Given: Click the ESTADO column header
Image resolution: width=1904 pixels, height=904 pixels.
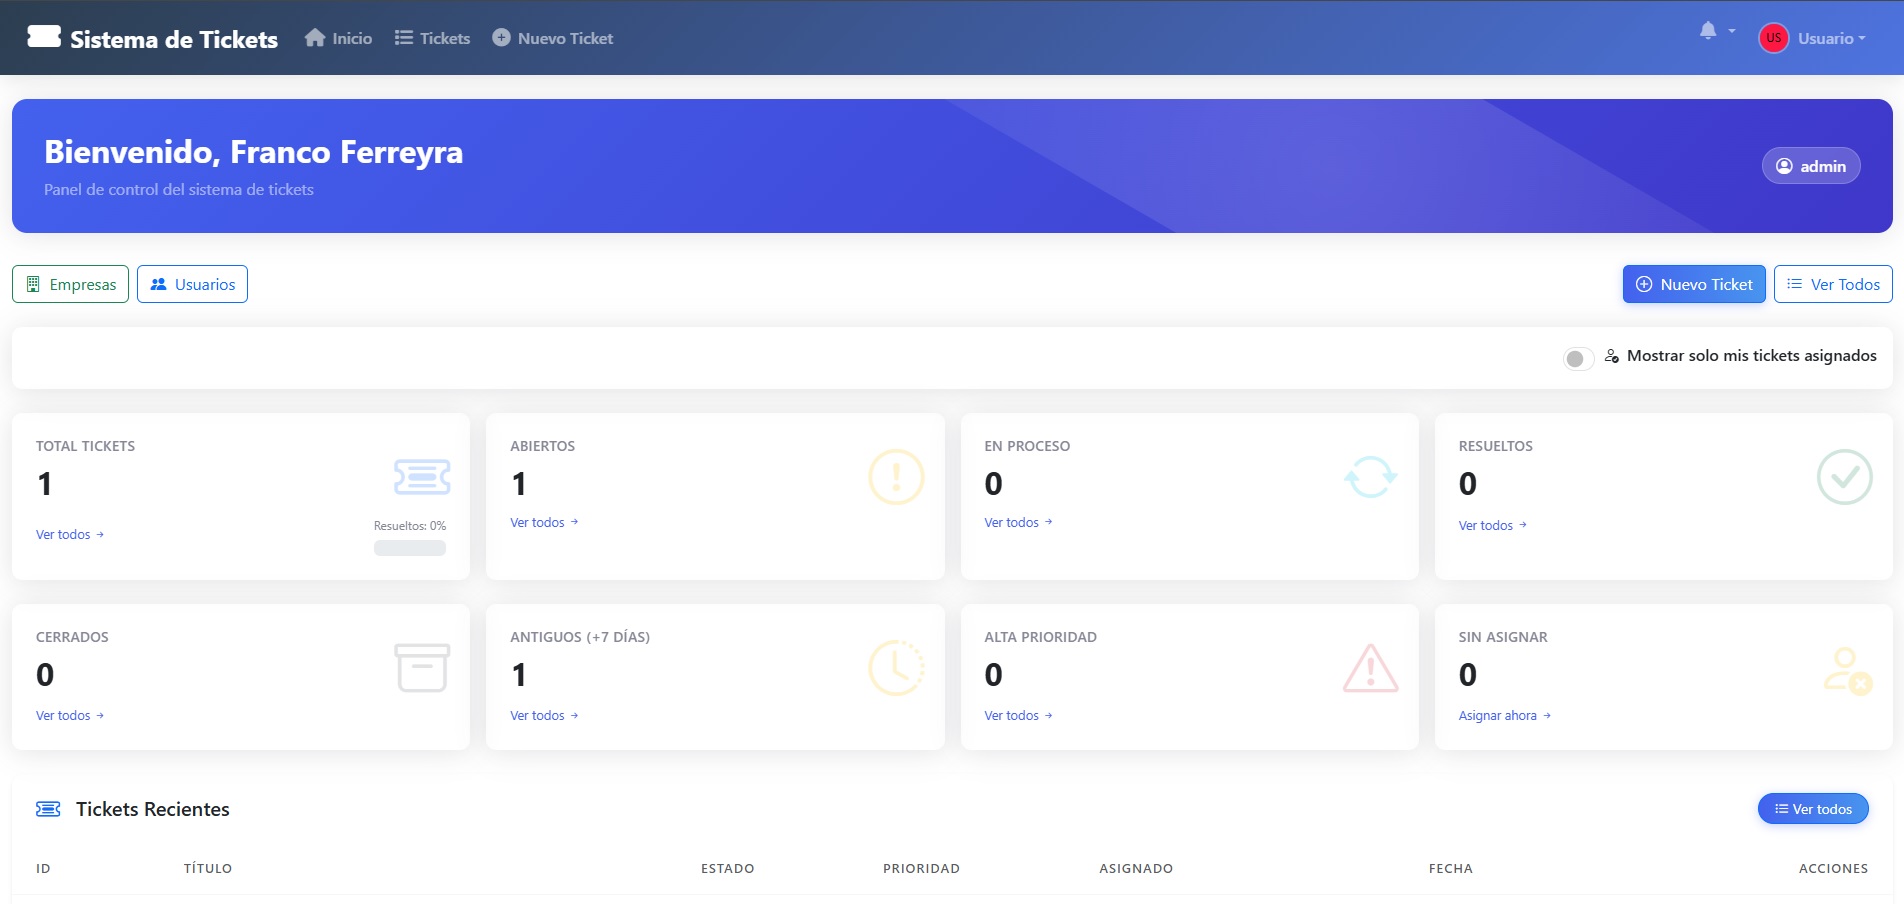Looking at the screenshot, I should click(x=728, y=869).
